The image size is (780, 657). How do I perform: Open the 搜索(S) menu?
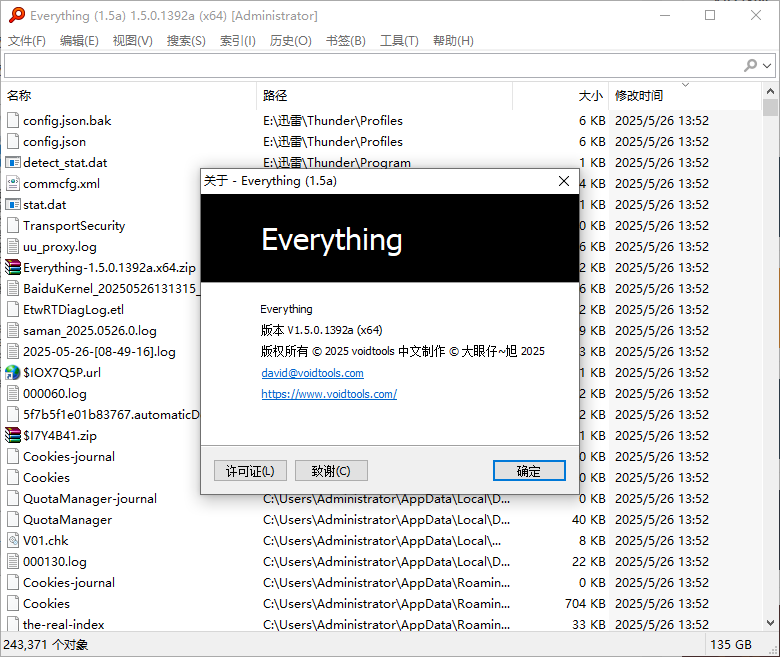point(186,41)
